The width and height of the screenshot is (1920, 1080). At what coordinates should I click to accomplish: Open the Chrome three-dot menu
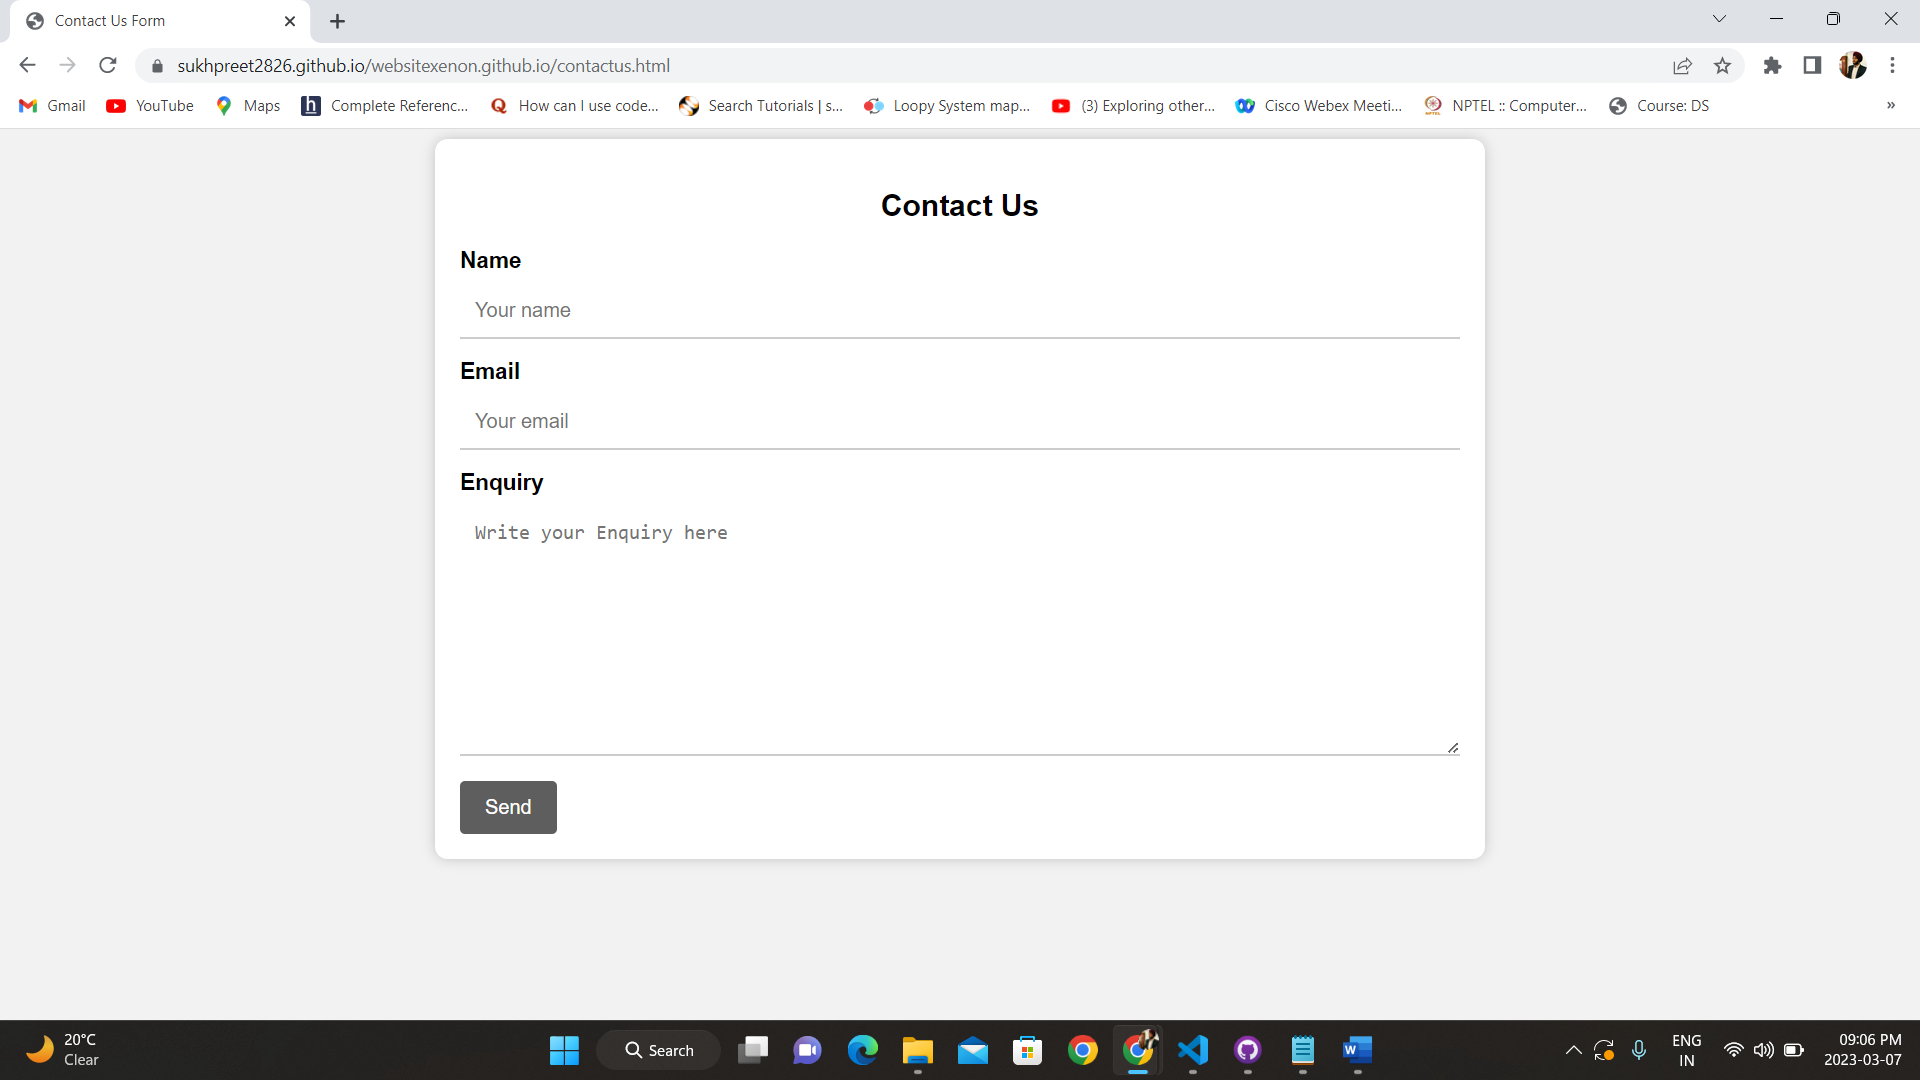tap(1892, 66)
